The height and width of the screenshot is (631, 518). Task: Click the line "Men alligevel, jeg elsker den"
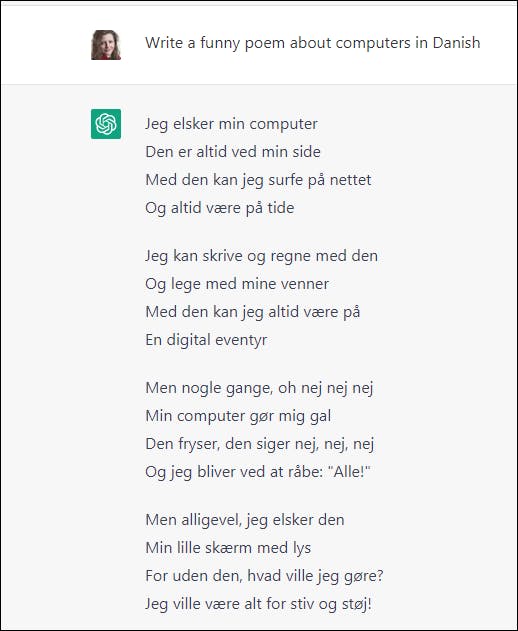245,520
